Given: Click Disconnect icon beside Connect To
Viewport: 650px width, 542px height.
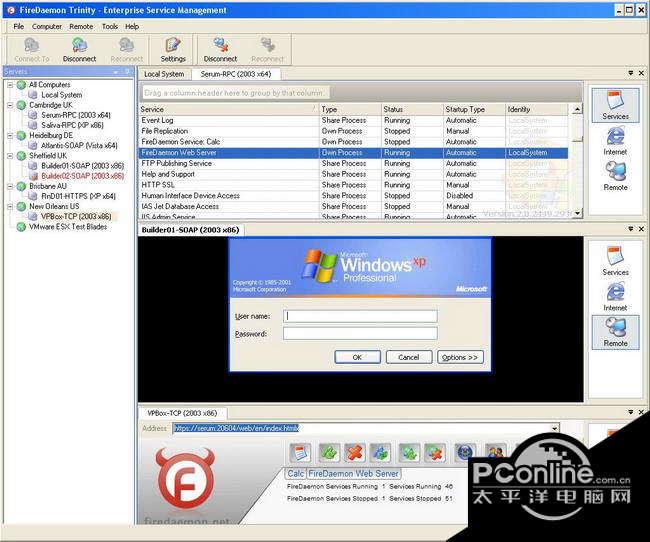Looking at the screenshot, I should pyautogui.click(x=79, y=45).
